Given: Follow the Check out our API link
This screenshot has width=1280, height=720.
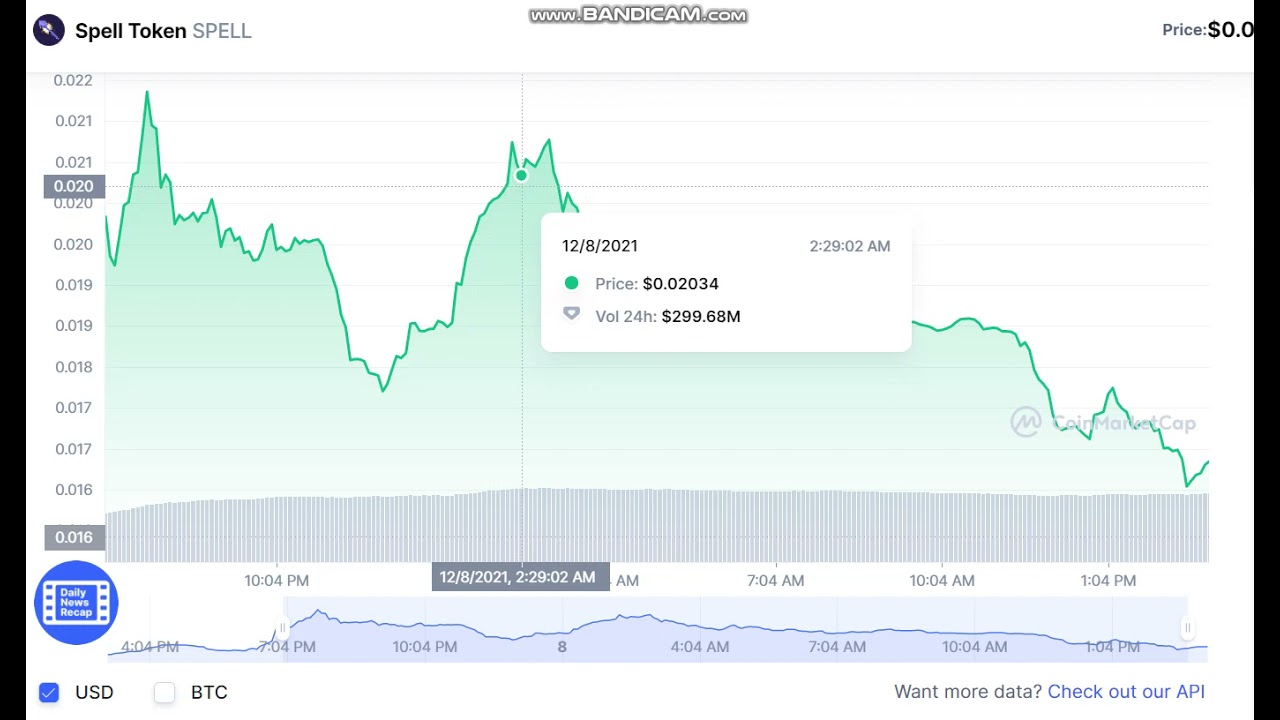Looking at the screenshot, I should 1126,692.
